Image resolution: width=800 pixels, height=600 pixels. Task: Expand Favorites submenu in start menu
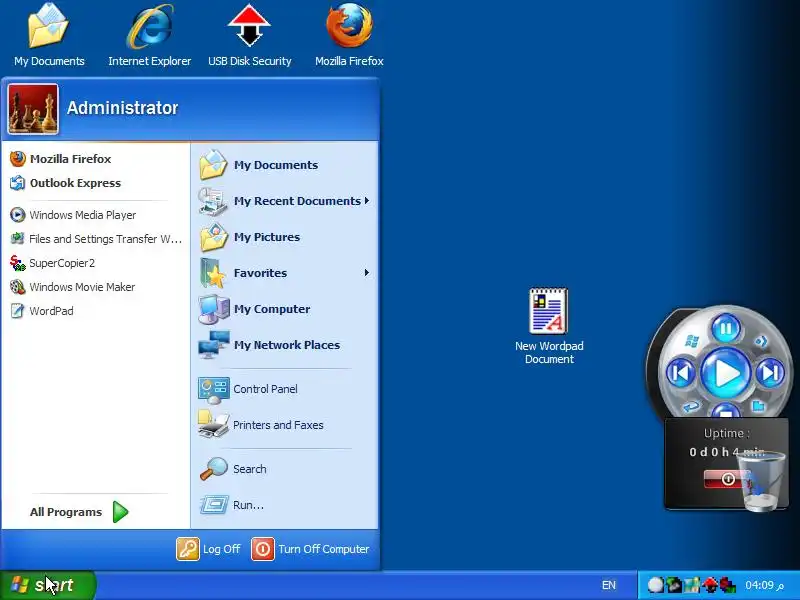284,273
